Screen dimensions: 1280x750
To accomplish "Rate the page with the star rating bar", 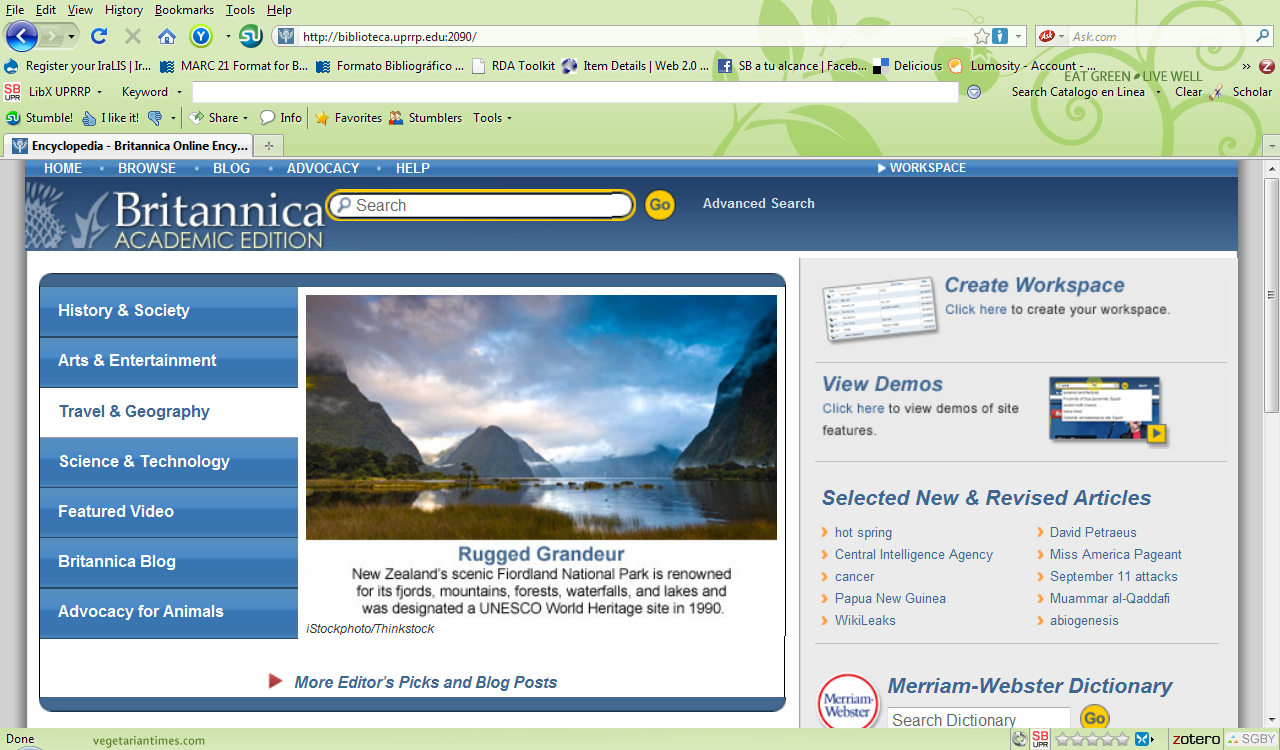I will click(x=1092, y=739).
